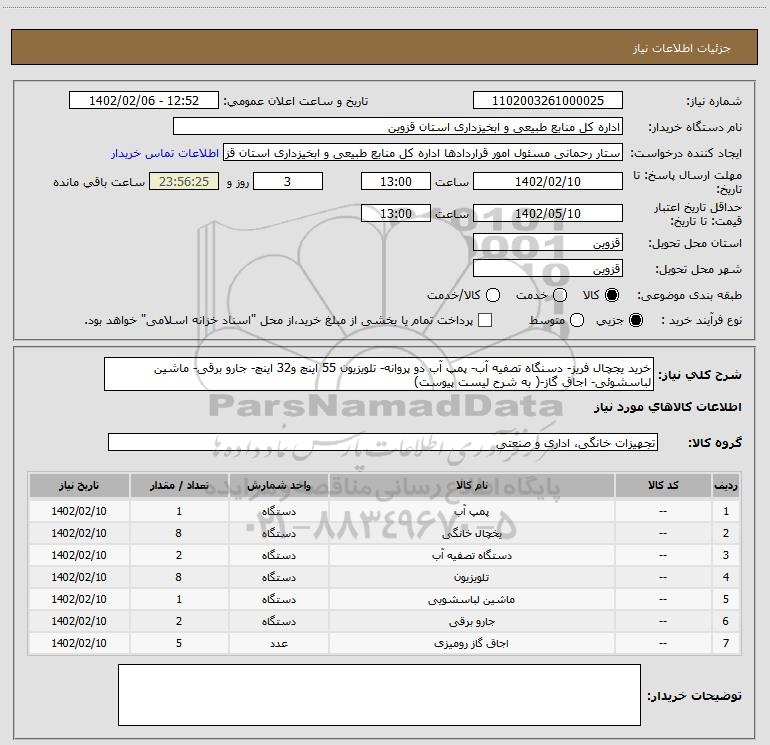The width and height of the screenshot is (770, 745).
Task: Select the خدمت radio button
Action: coord(560,295)
